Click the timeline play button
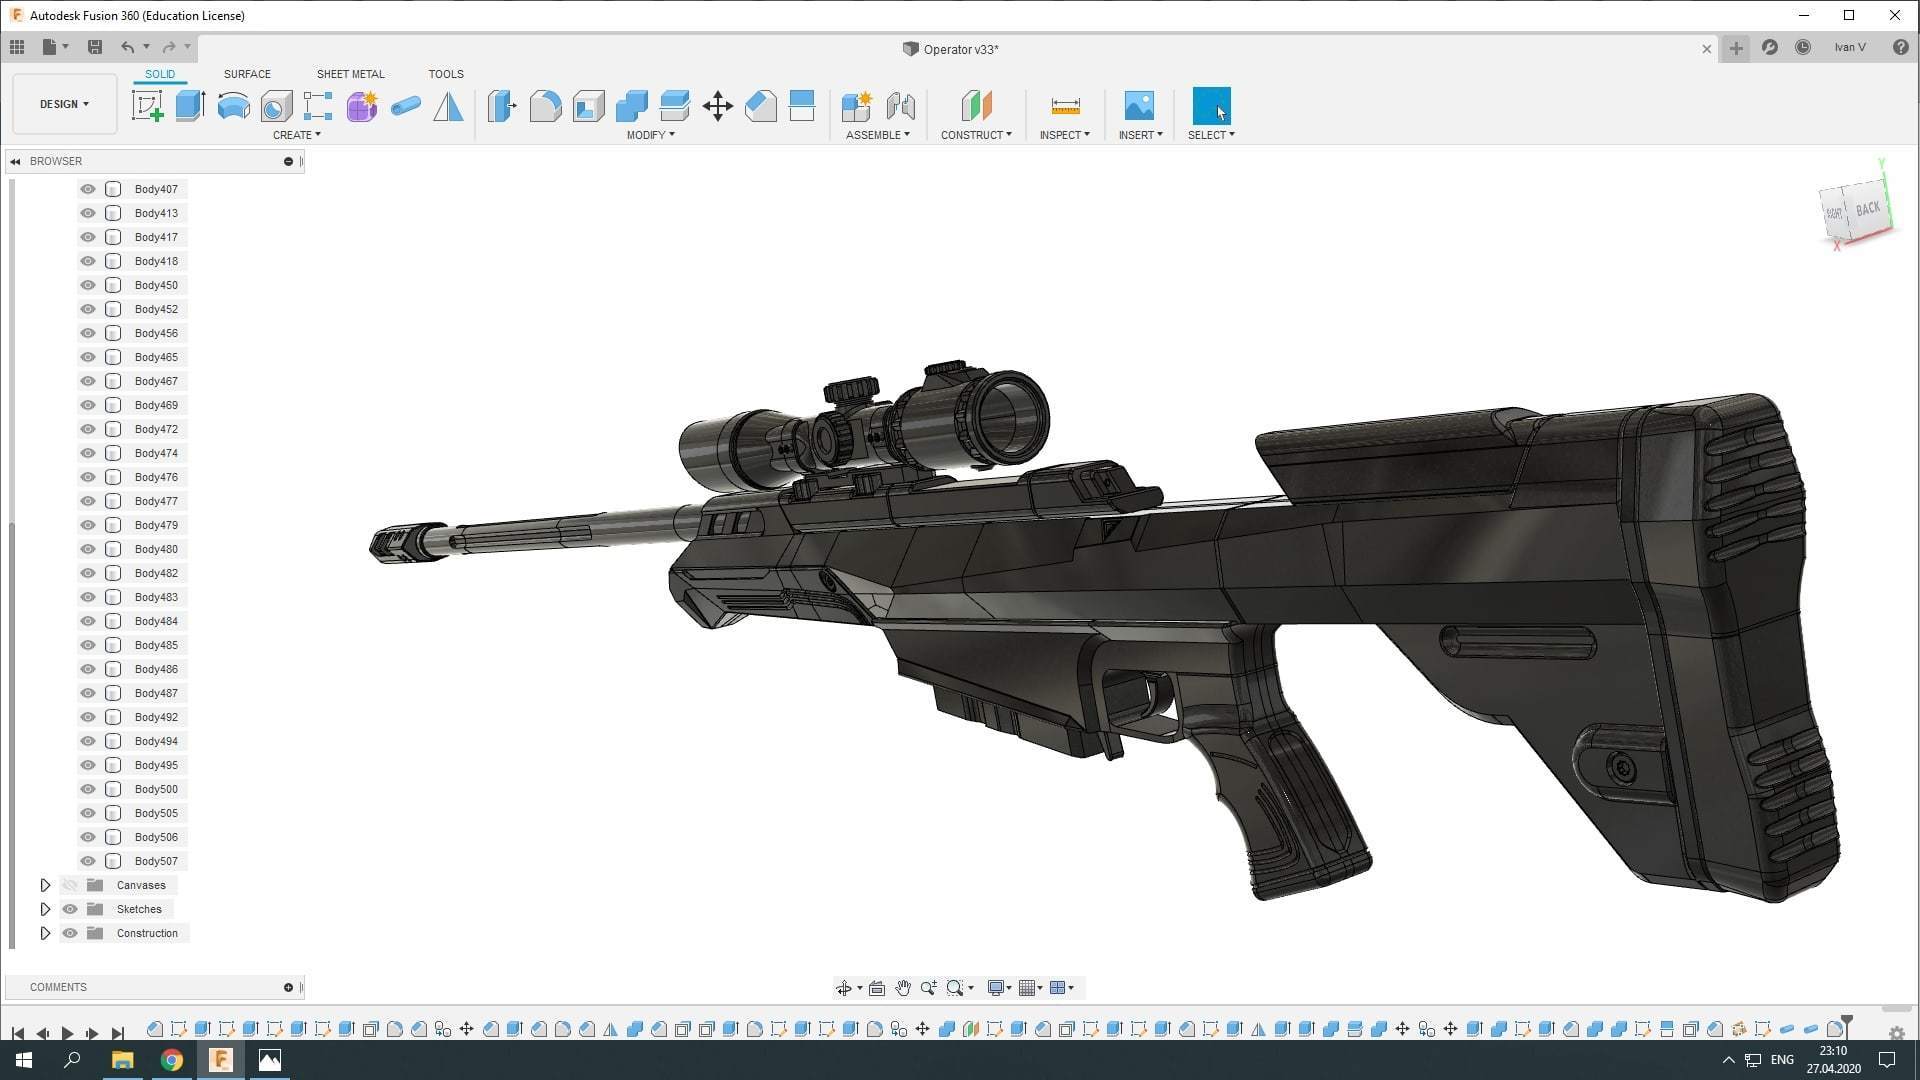1920x1080 pixels. [67, 1033]
